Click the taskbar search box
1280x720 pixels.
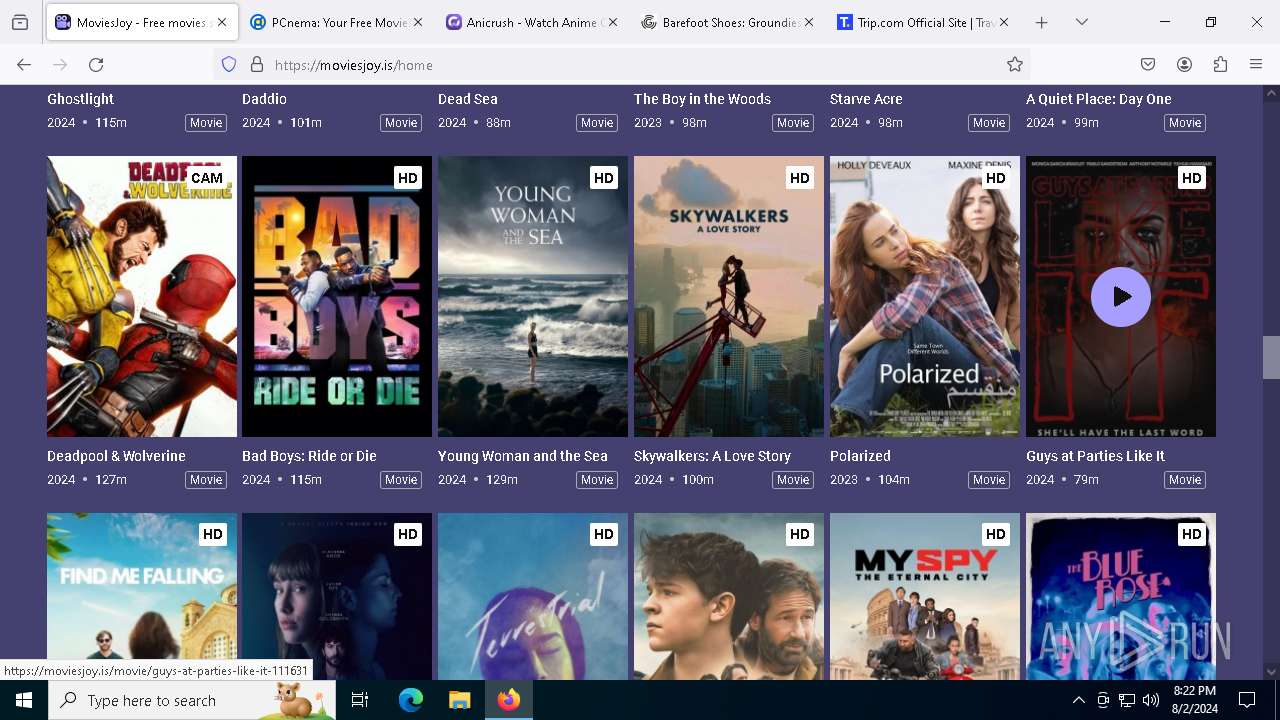tap(192, 700)
